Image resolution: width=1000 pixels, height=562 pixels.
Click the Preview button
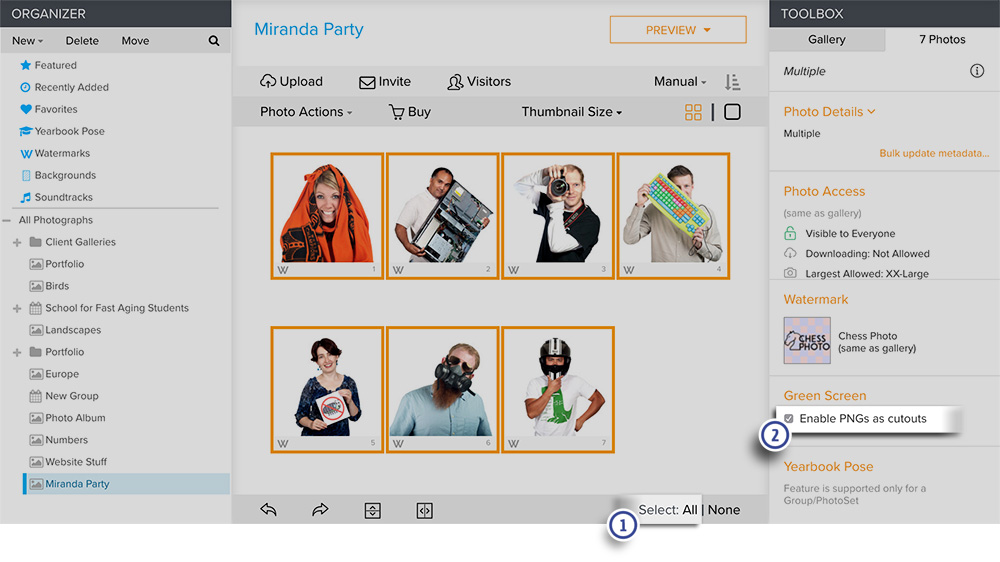(678, 30)
